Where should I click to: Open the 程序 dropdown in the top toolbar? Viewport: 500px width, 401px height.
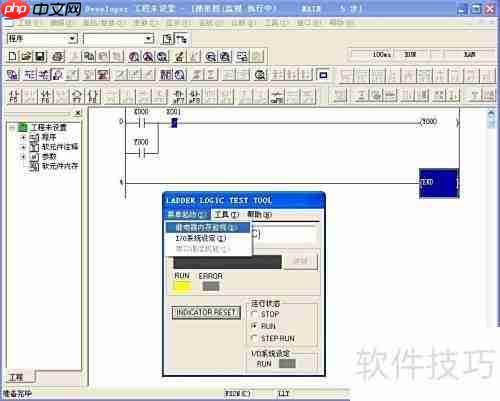[72, 39]
